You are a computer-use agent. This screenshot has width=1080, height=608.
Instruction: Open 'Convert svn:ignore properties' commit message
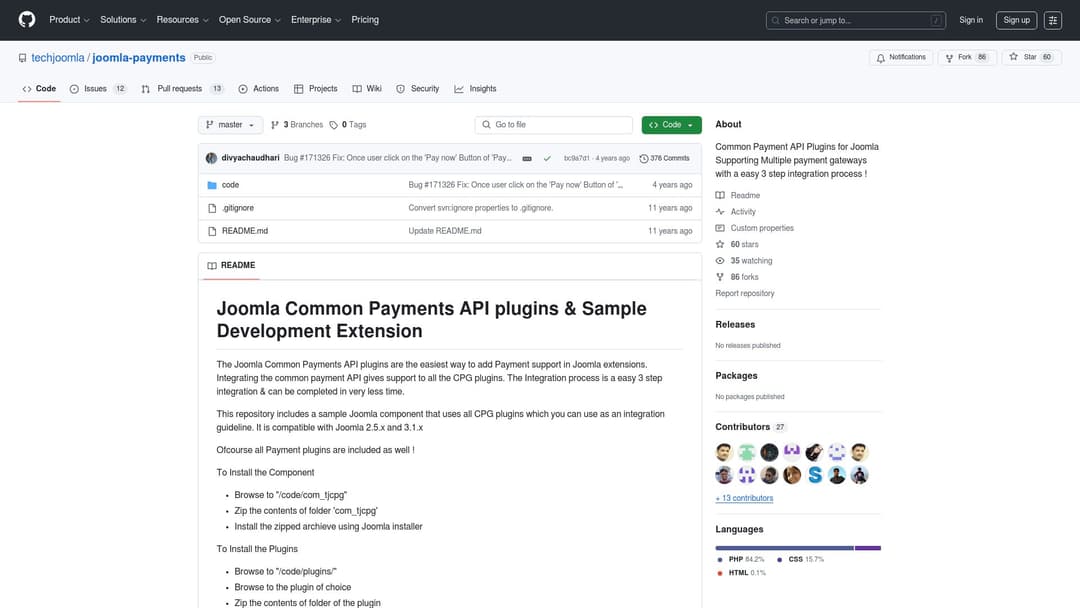click(x=481, y=208)
